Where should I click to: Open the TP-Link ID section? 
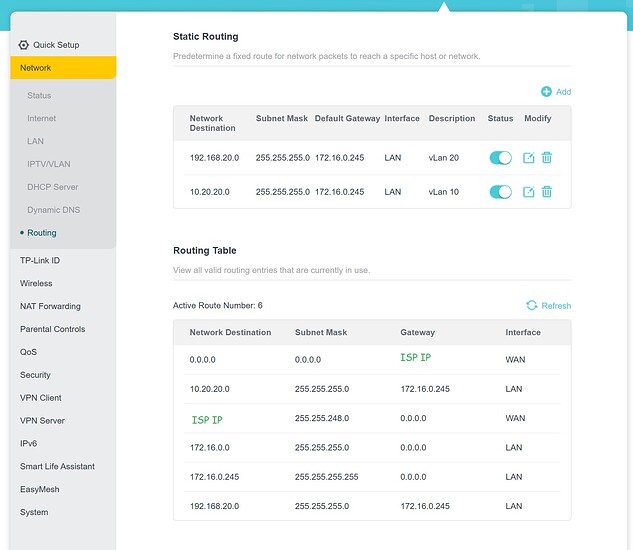point(40,260)
